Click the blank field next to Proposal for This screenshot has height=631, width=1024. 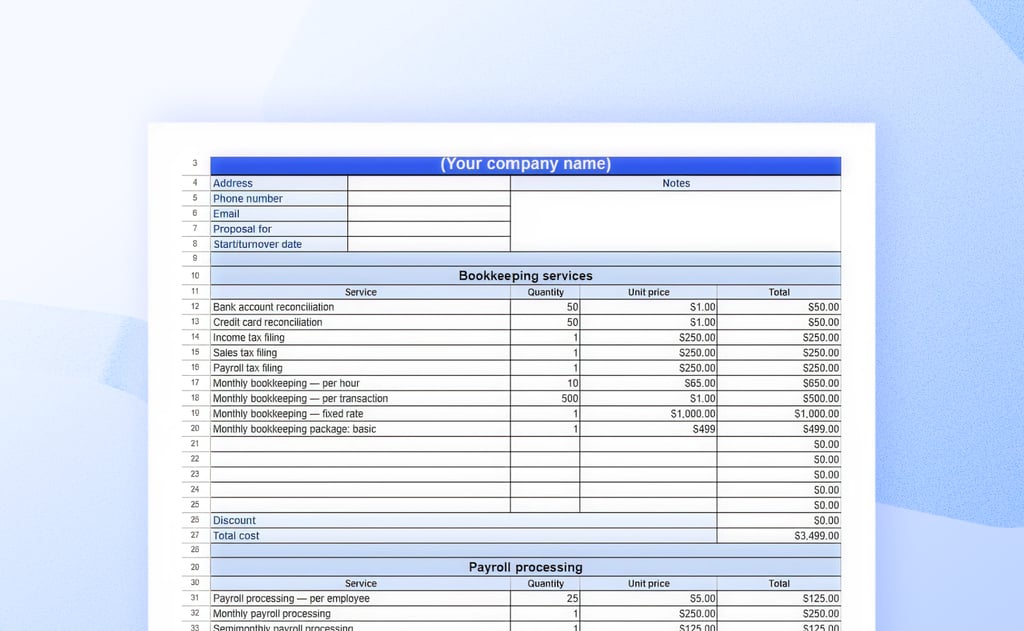(x=428, y=229)
